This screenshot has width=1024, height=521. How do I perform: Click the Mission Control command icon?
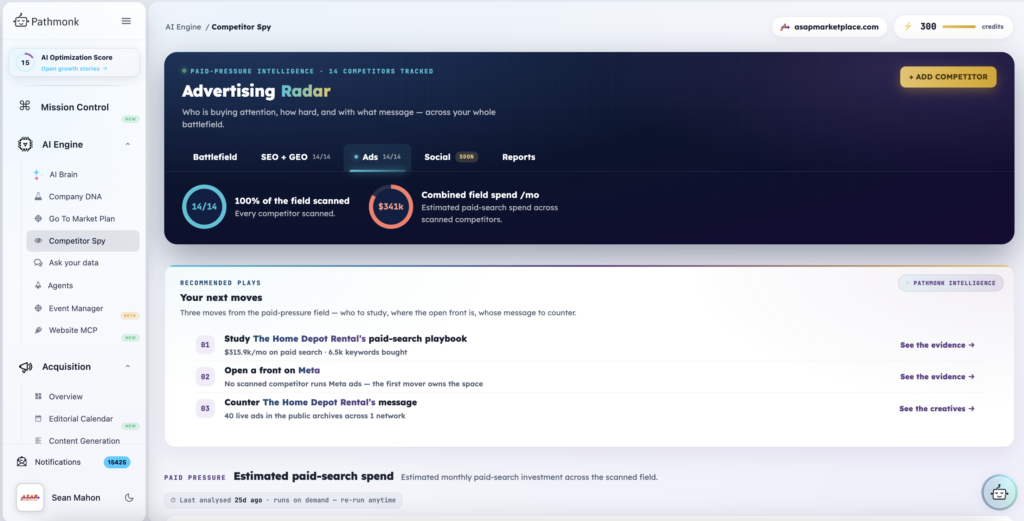tap(25, 106)
